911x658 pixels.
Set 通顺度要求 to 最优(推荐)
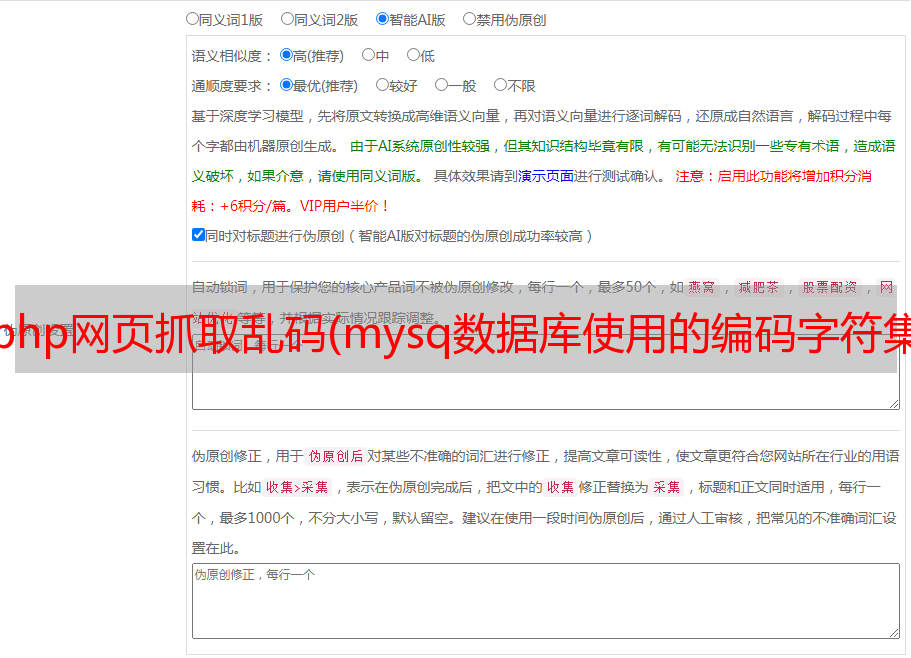coord(286,85)
